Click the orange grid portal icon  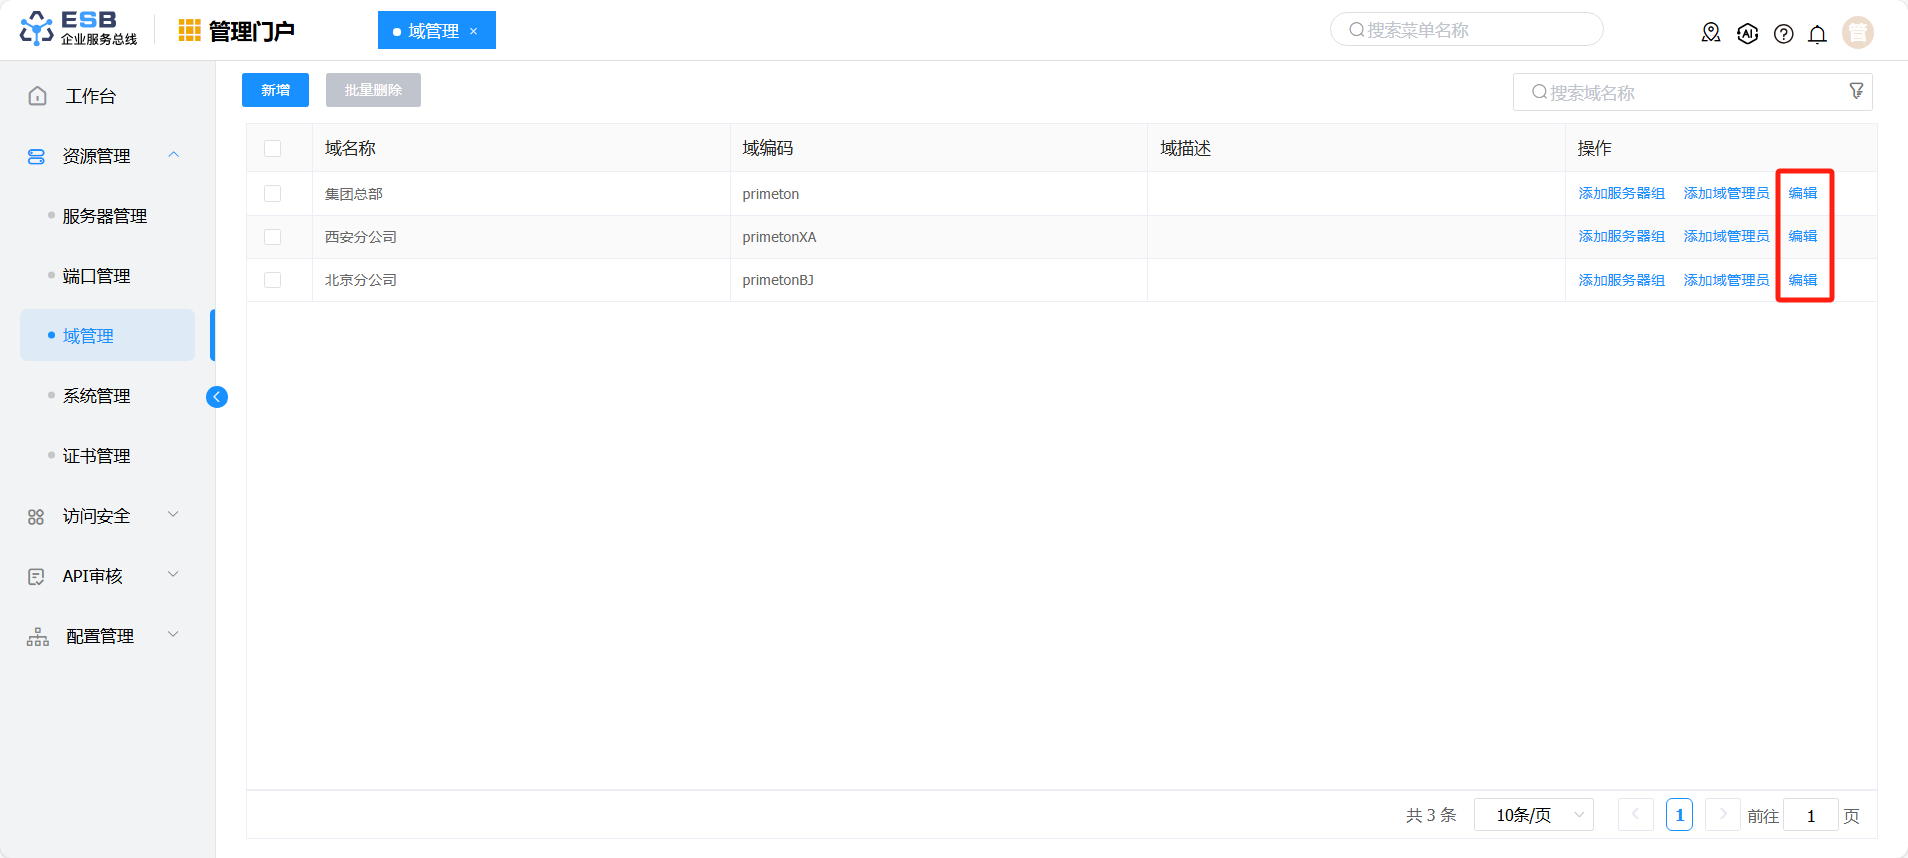click(x=189, y=31)
